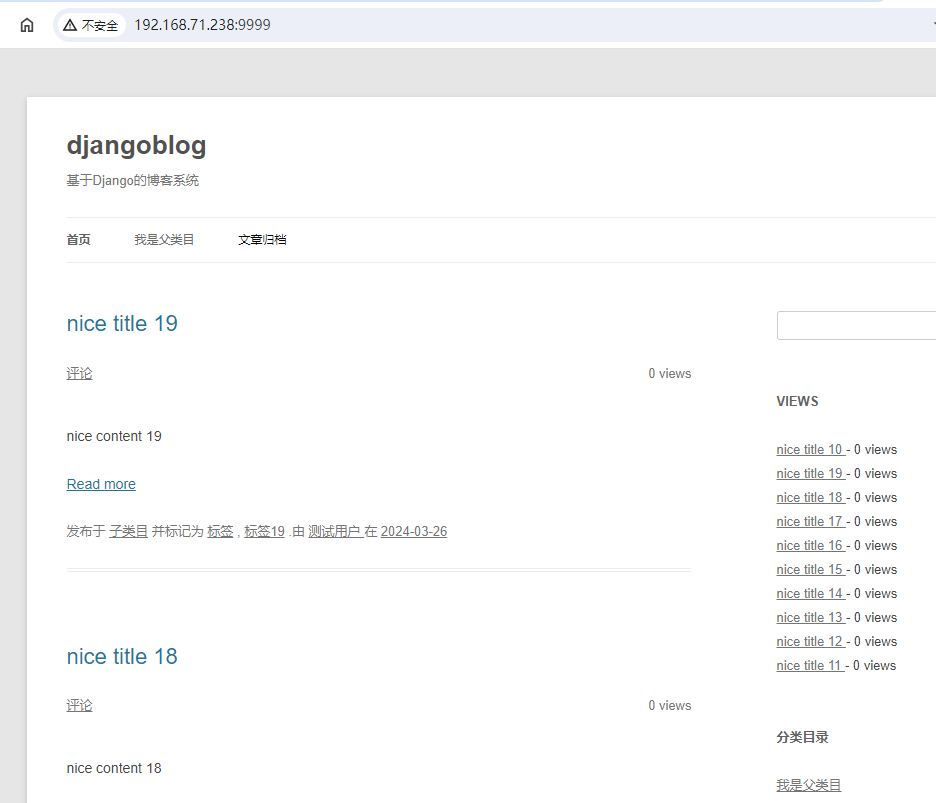The width and height of the screenshot is (936, 803).
Task: Open 我是父类目 under 分类目录
Action: pyautogui.click(x=808, y=785)
